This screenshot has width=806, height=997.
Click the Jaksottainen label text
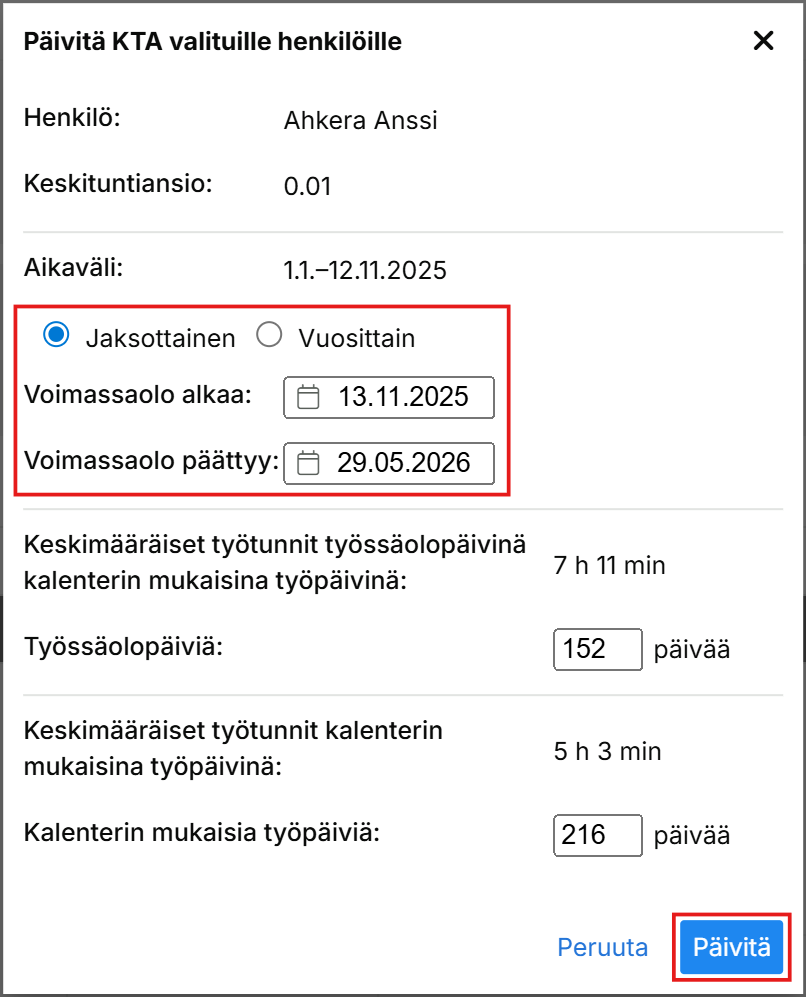click(160, 338)
